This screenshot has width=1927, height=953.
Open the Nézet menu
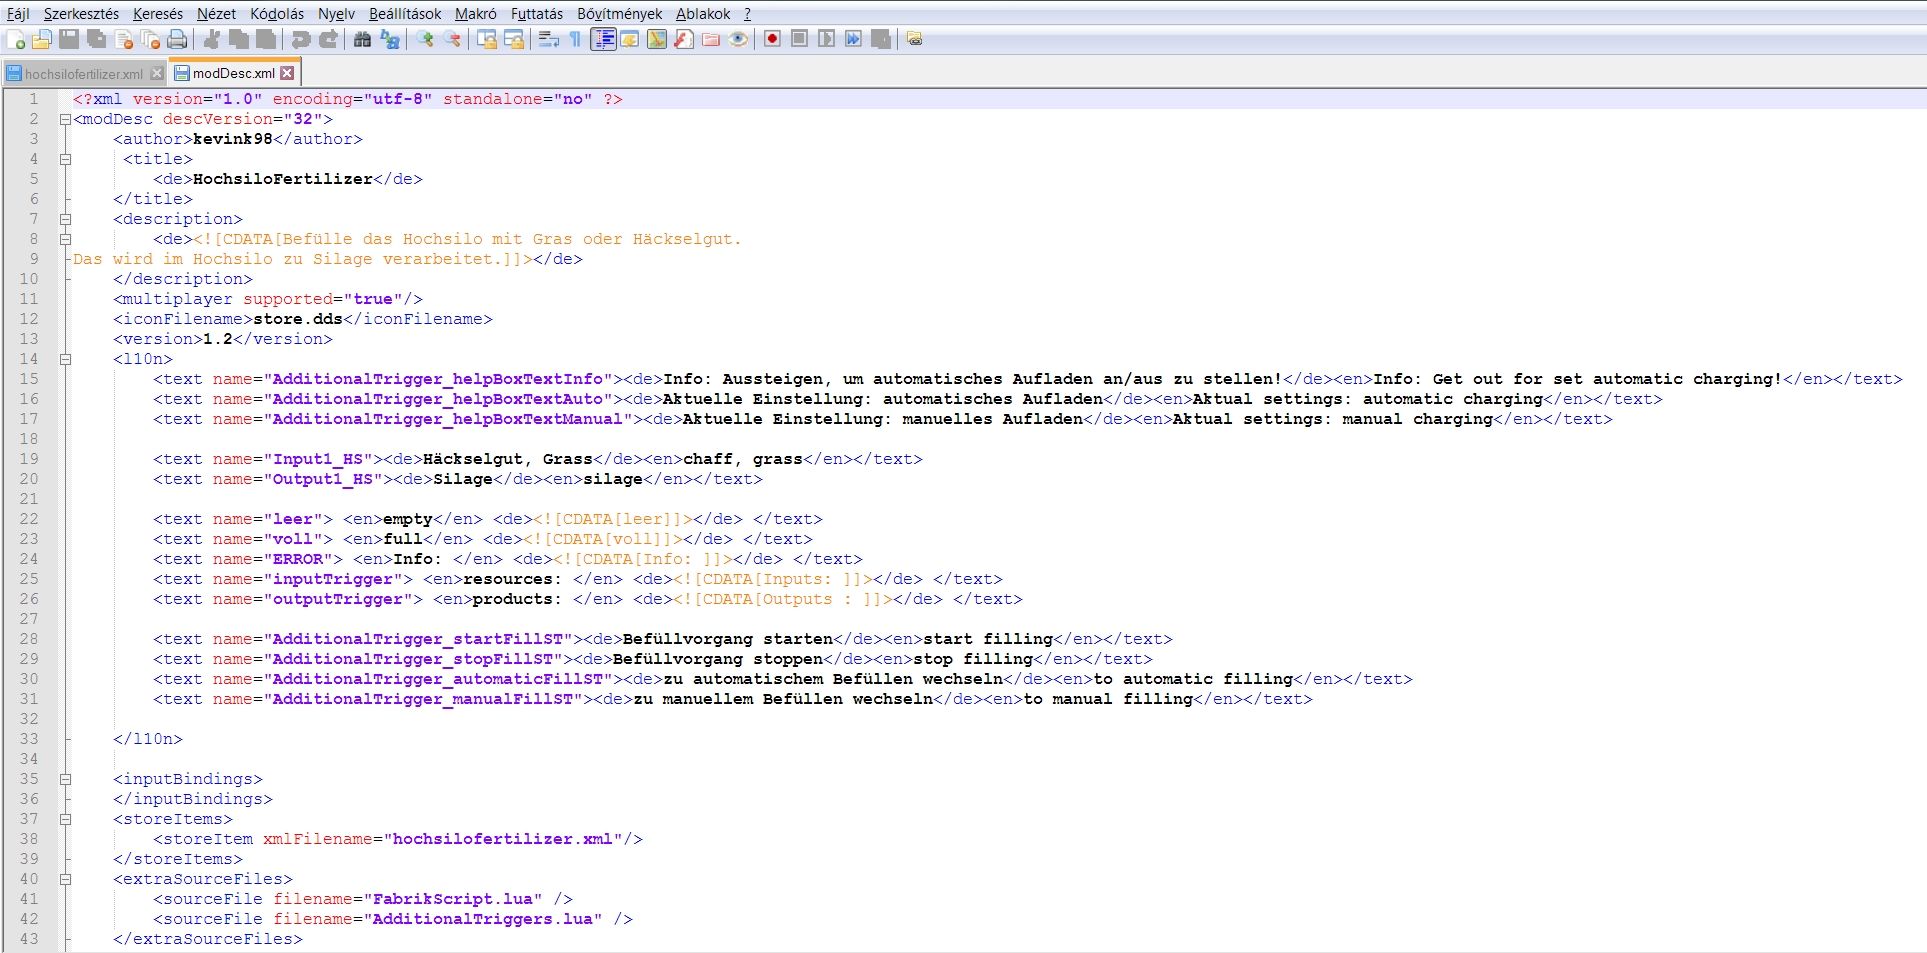(x=216, y=14)
